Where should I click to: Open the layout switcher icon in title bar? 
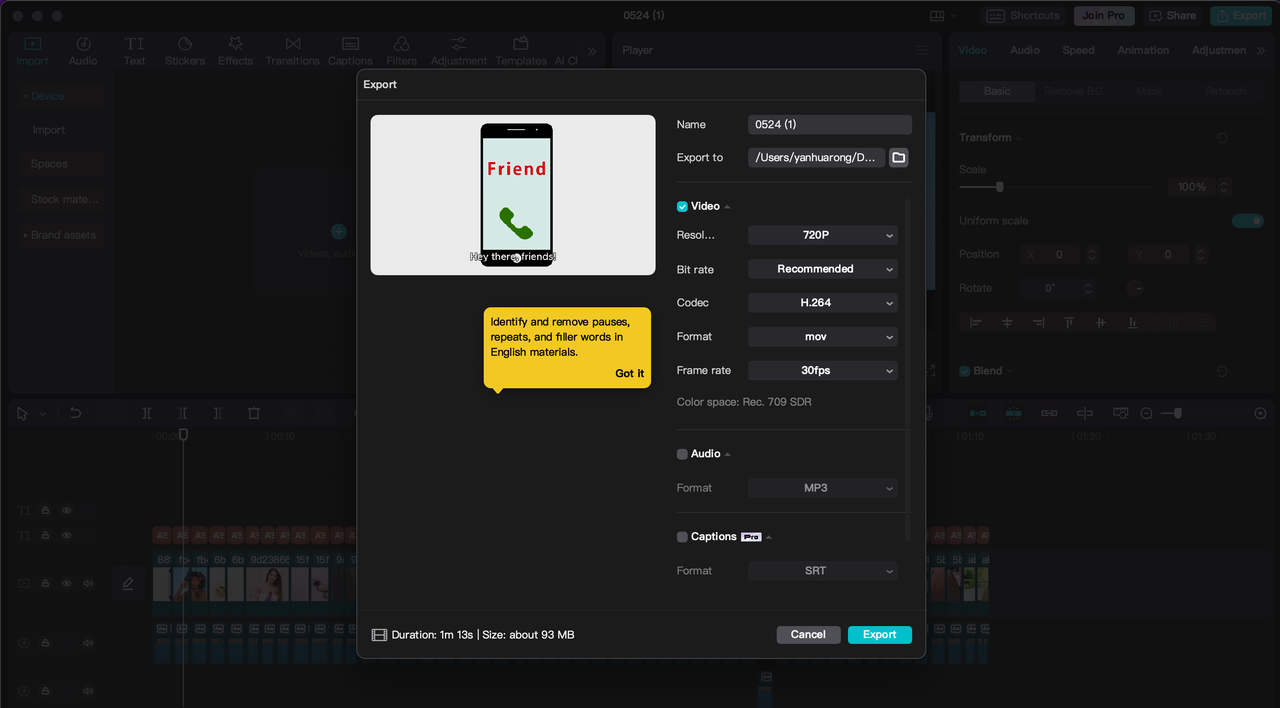point(937,16)
